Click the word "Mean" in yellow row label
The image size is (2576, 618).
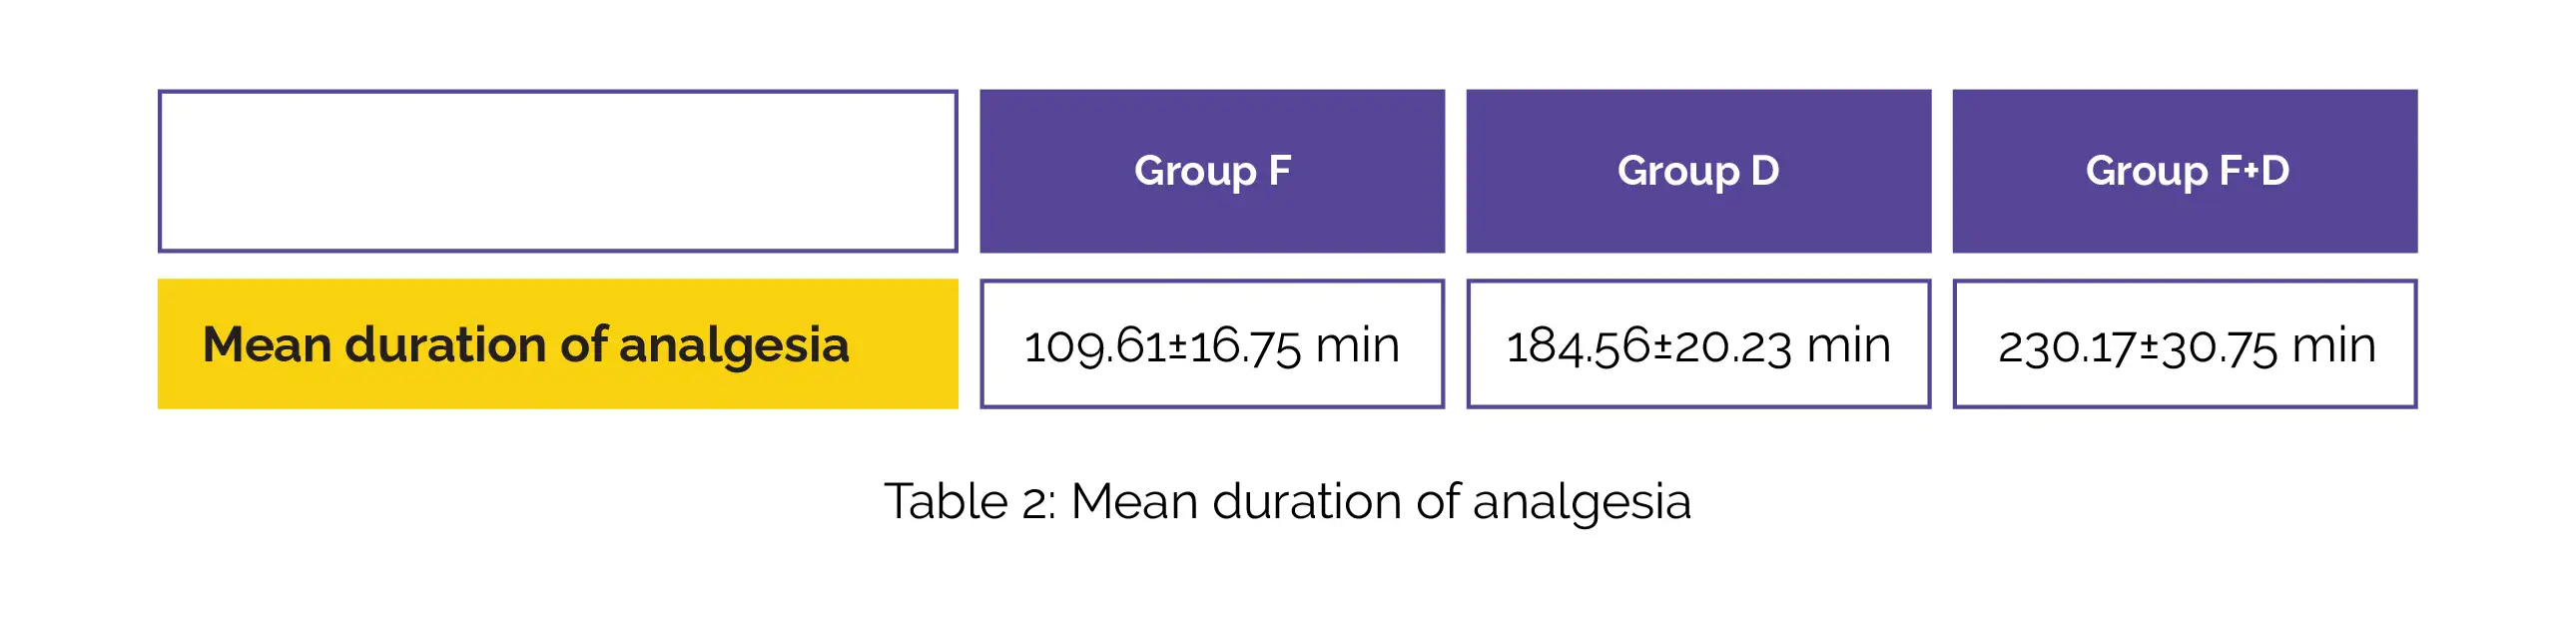point(266,345)
